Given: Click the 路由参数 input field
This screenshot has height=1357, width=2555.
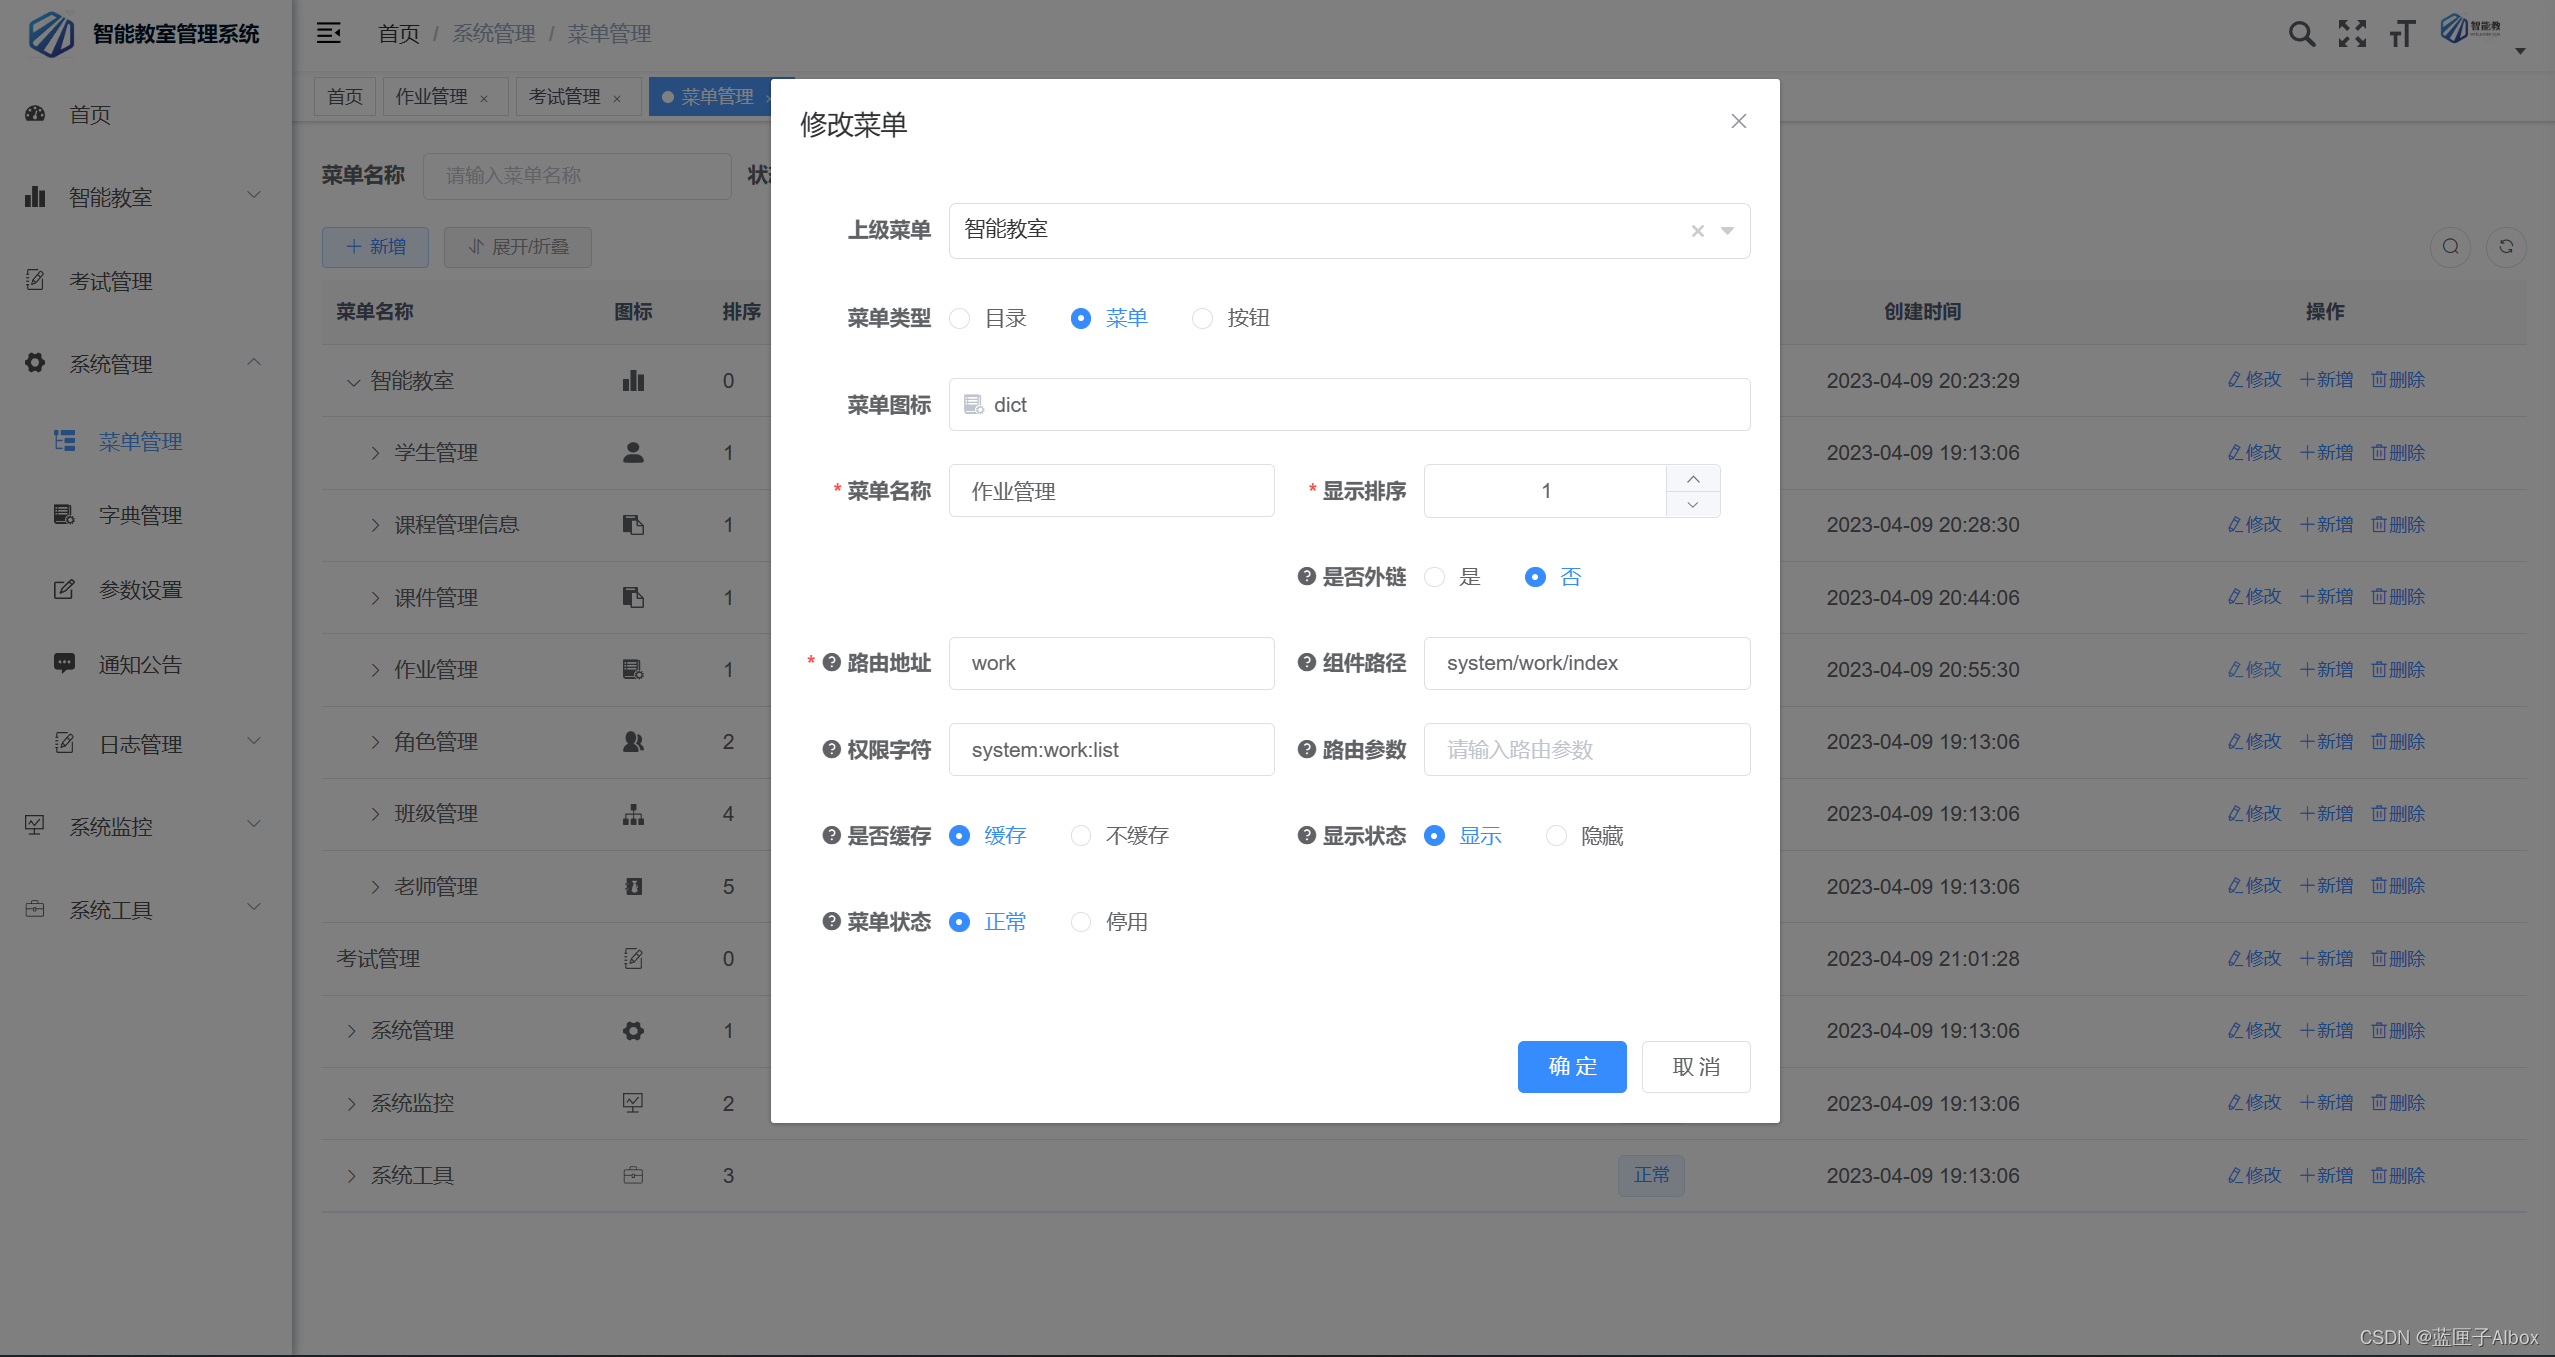Looking at the screenshot, I should pyautogui.click(x=1586, y=749).
